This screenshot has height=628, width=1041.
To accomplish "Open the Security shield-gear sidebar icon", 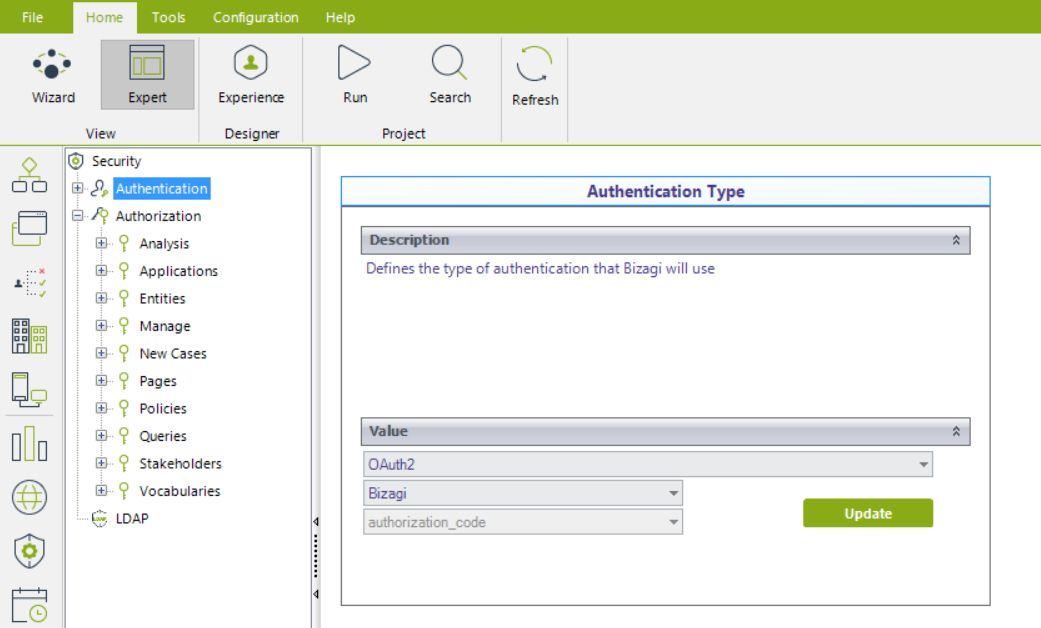I will point(29,551).
